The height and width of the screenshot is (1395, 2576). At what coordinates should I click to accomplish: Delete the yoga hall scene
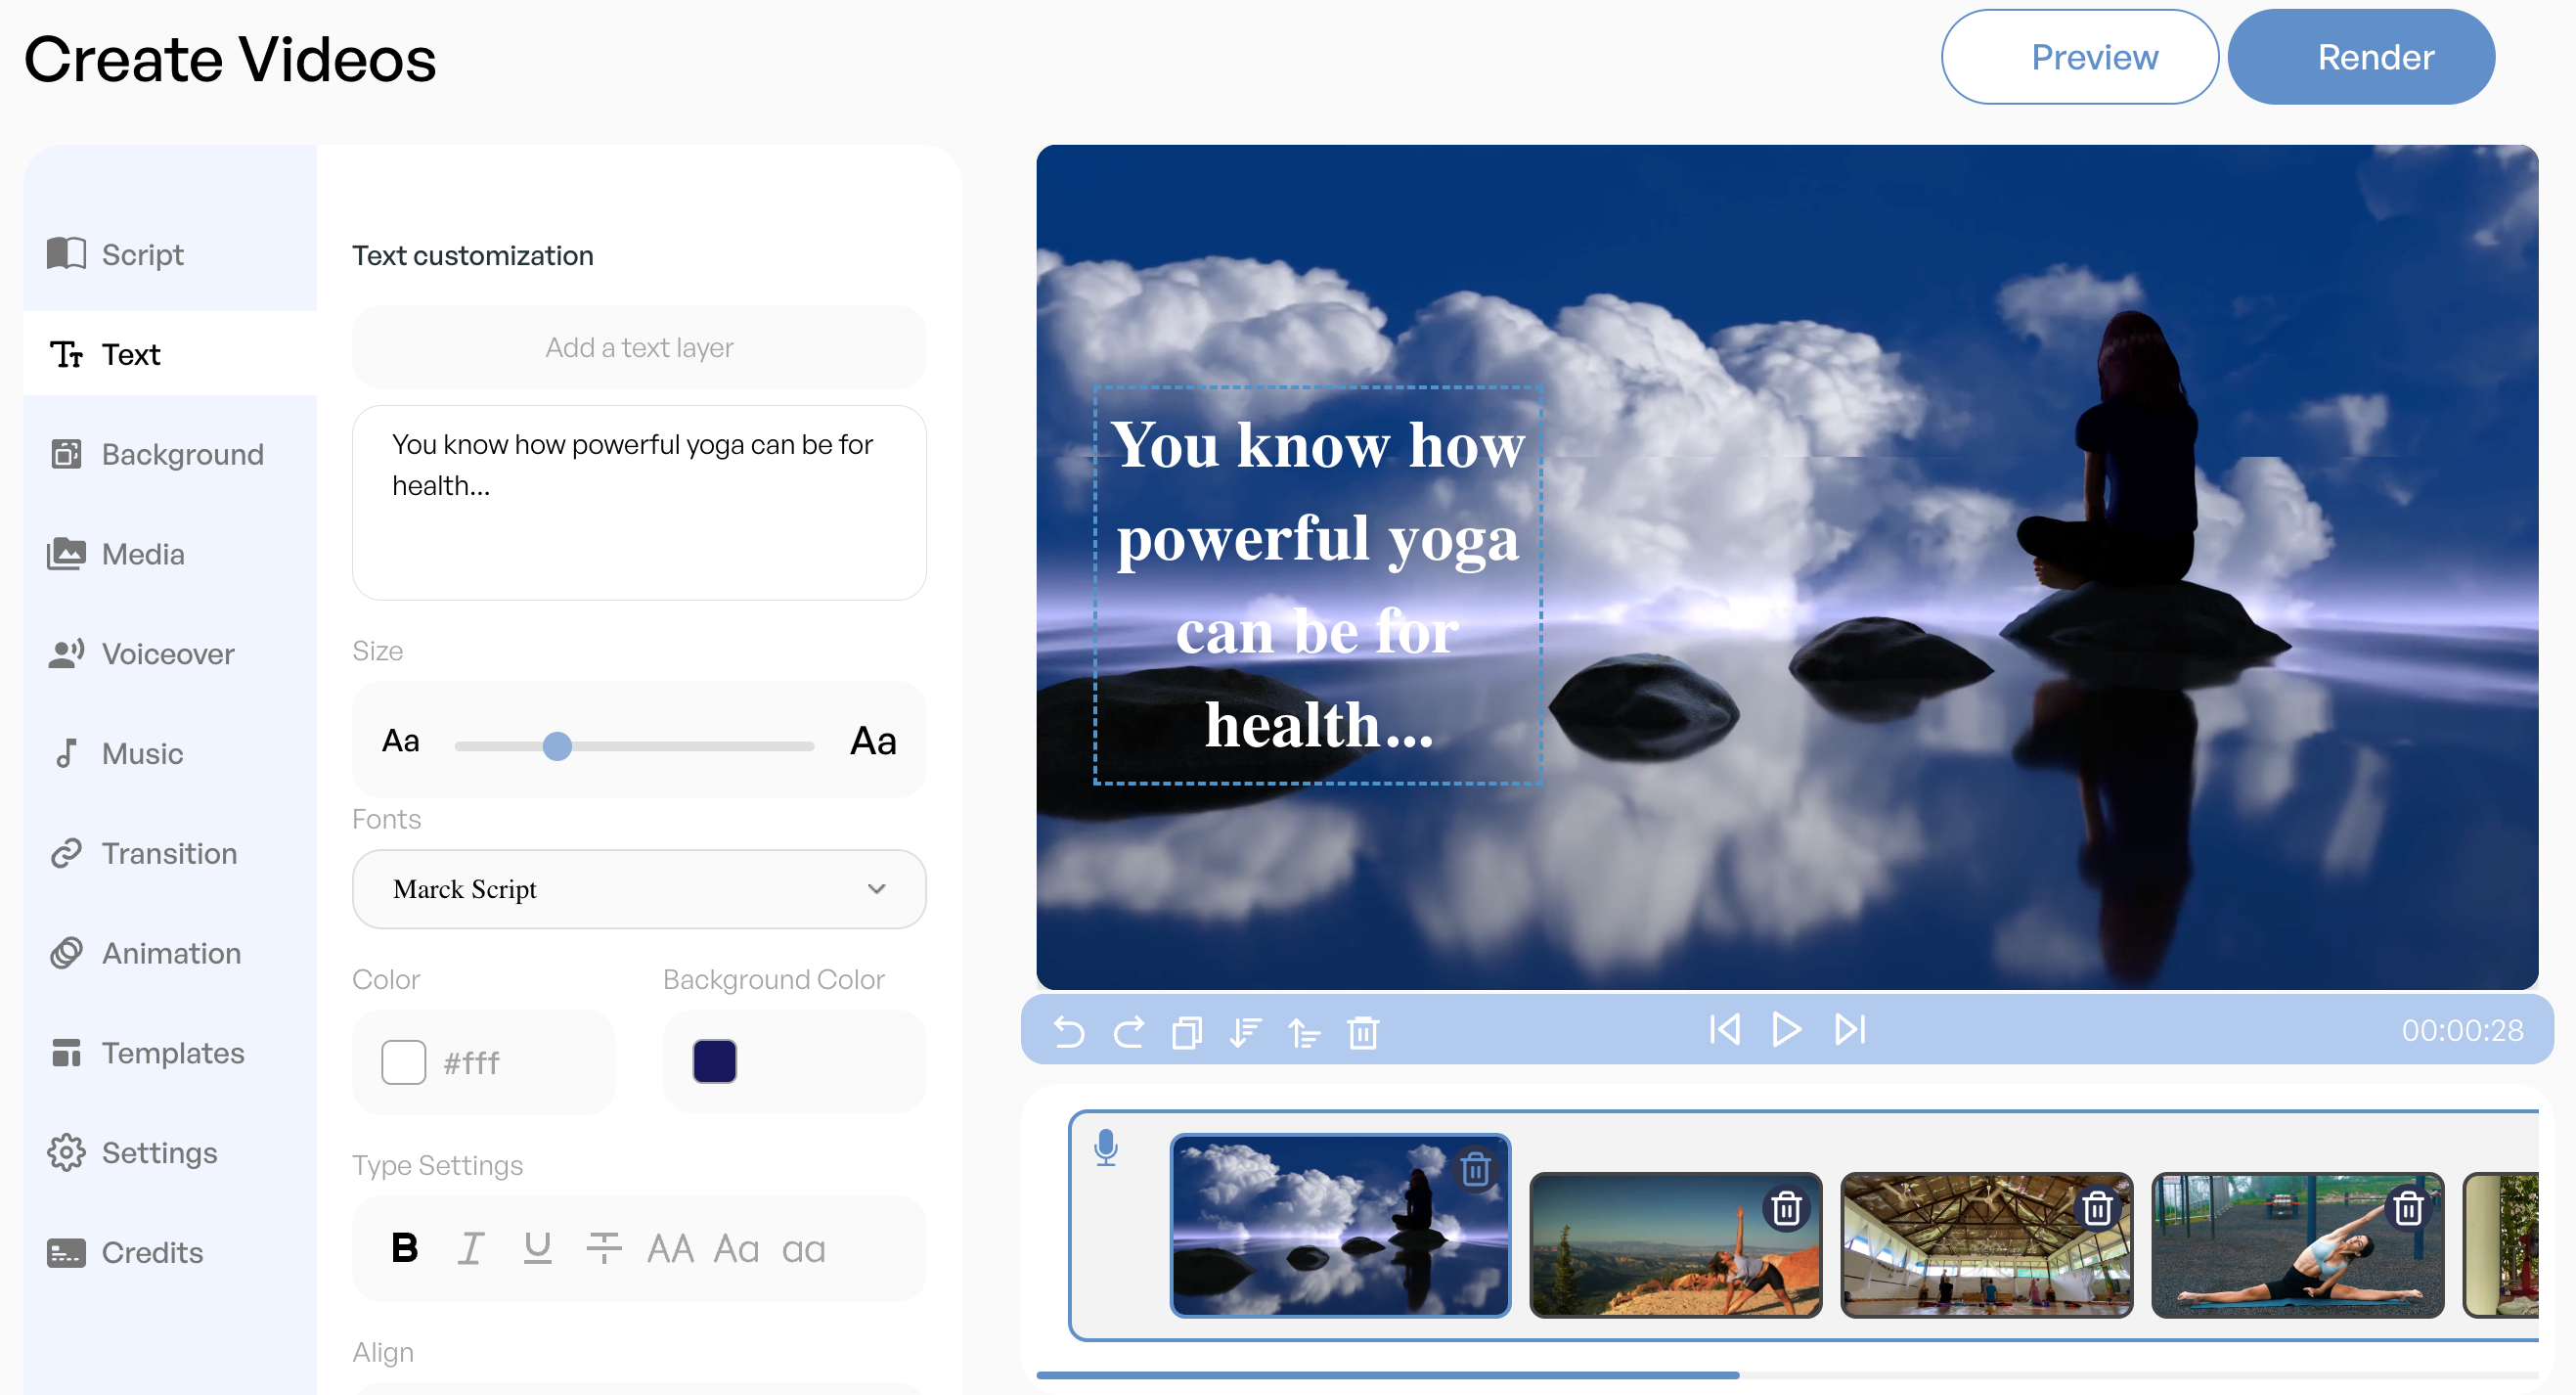[x=2097, y=1208]
